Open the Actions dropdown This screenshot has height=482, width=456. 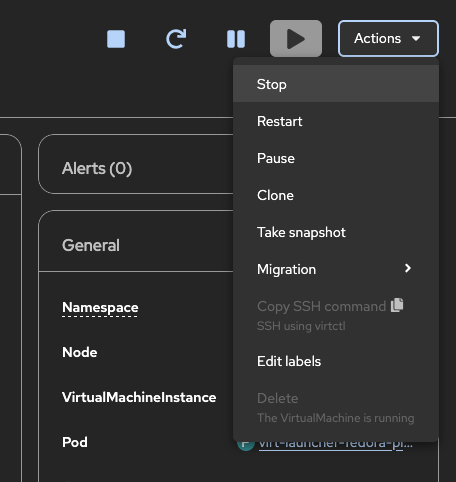tap(388, 39)
